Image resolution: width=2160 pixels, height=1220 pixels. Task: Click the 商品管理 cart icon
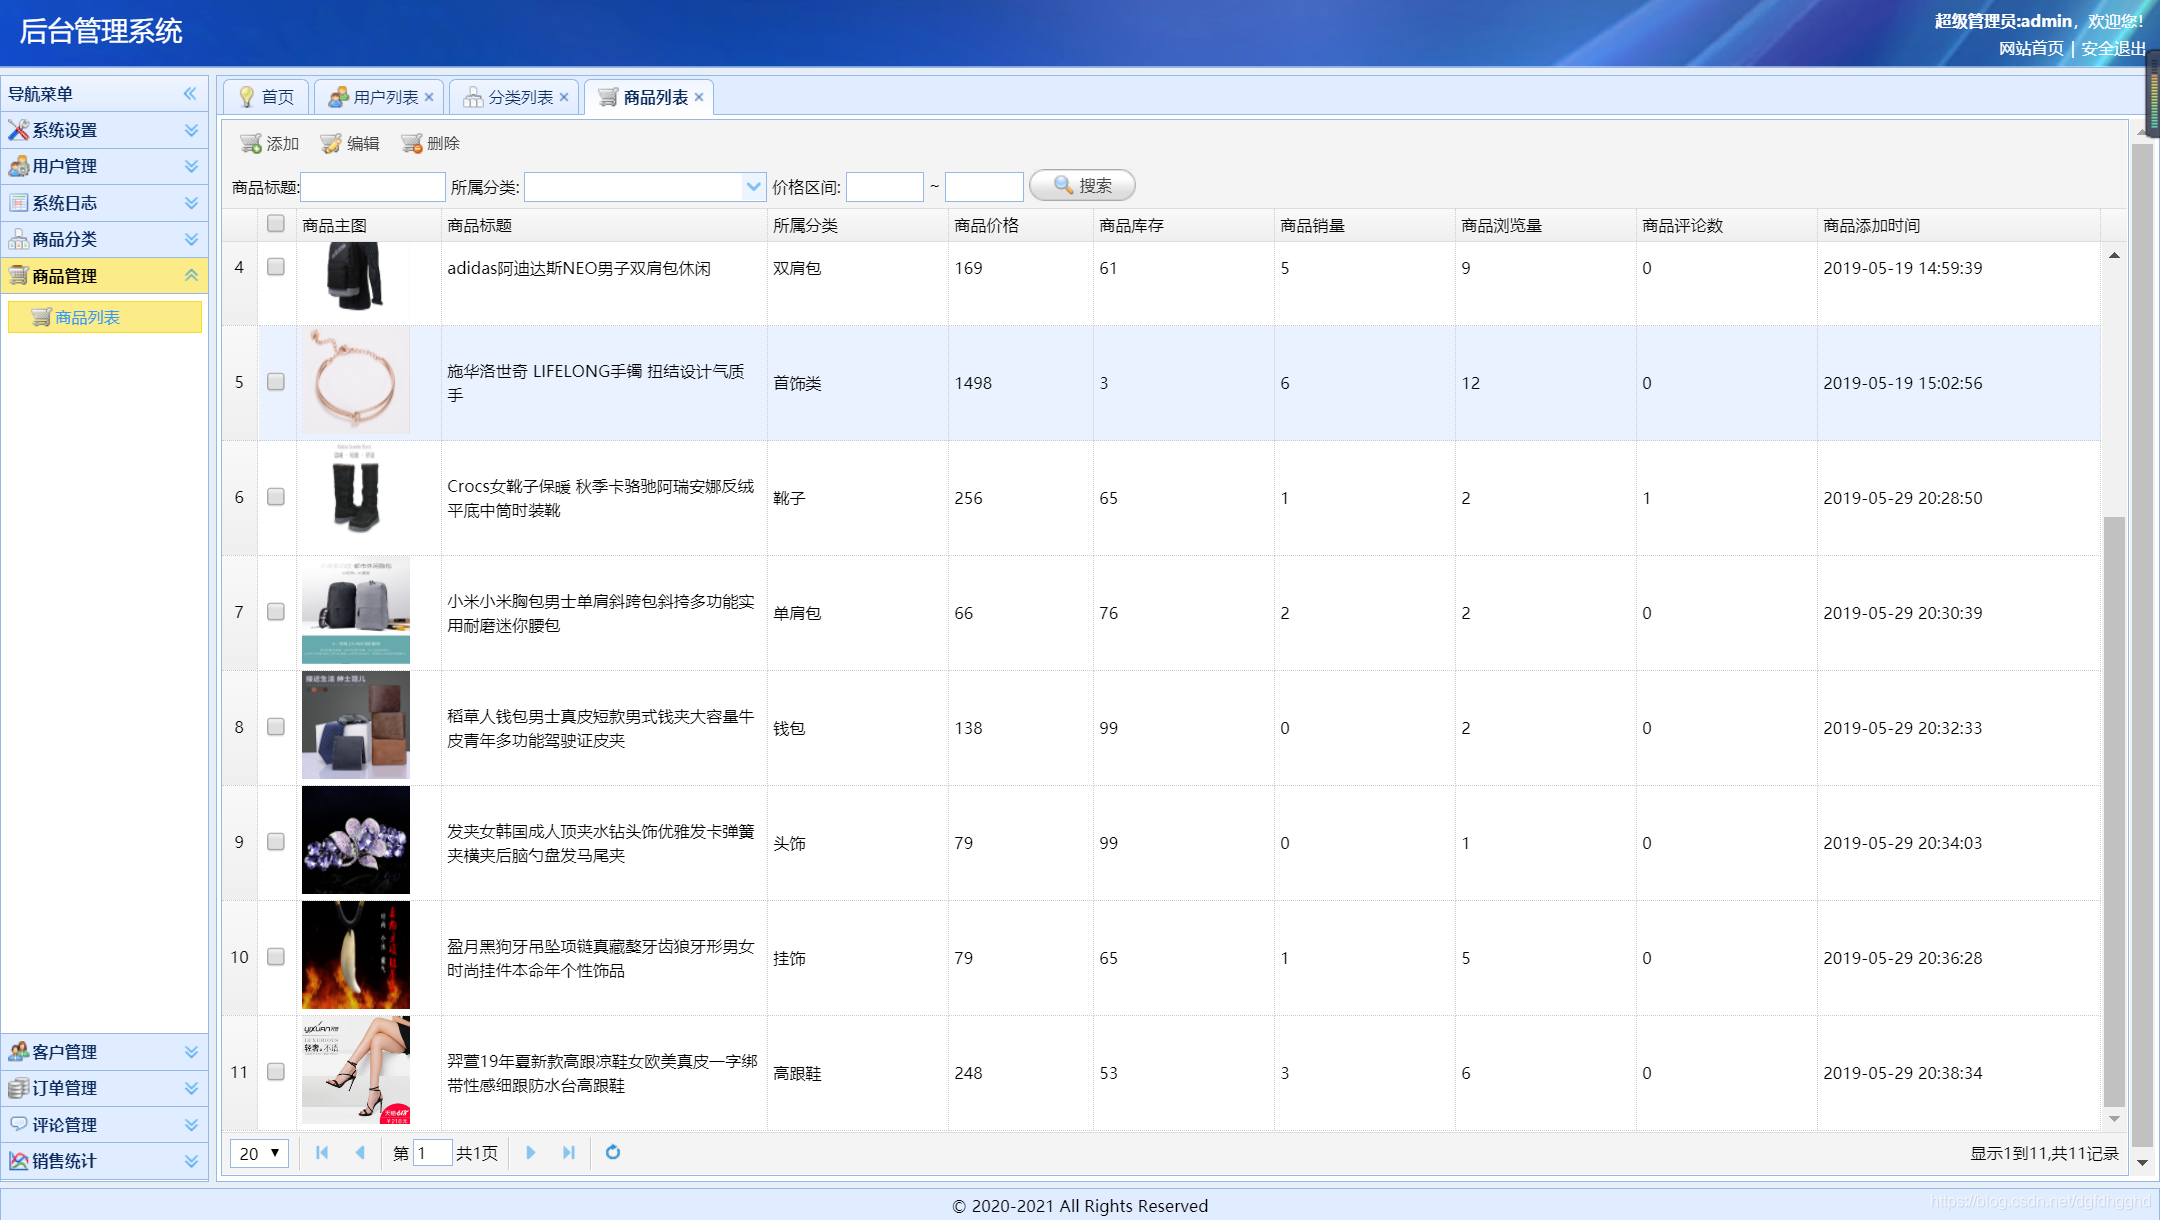pyautogui.click(x=18, y=275)
